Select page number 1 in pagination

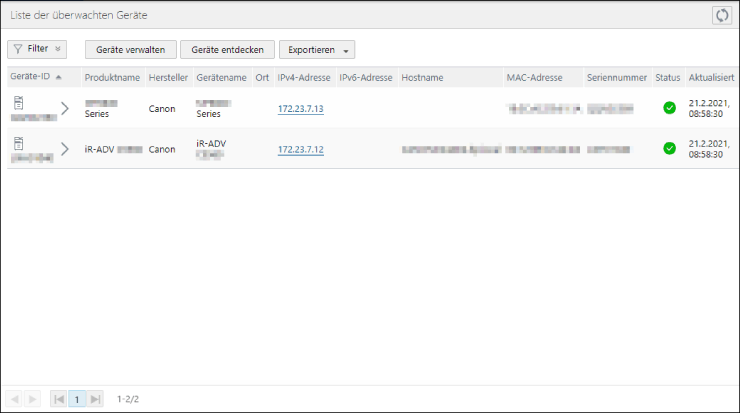tap(77, 399)
